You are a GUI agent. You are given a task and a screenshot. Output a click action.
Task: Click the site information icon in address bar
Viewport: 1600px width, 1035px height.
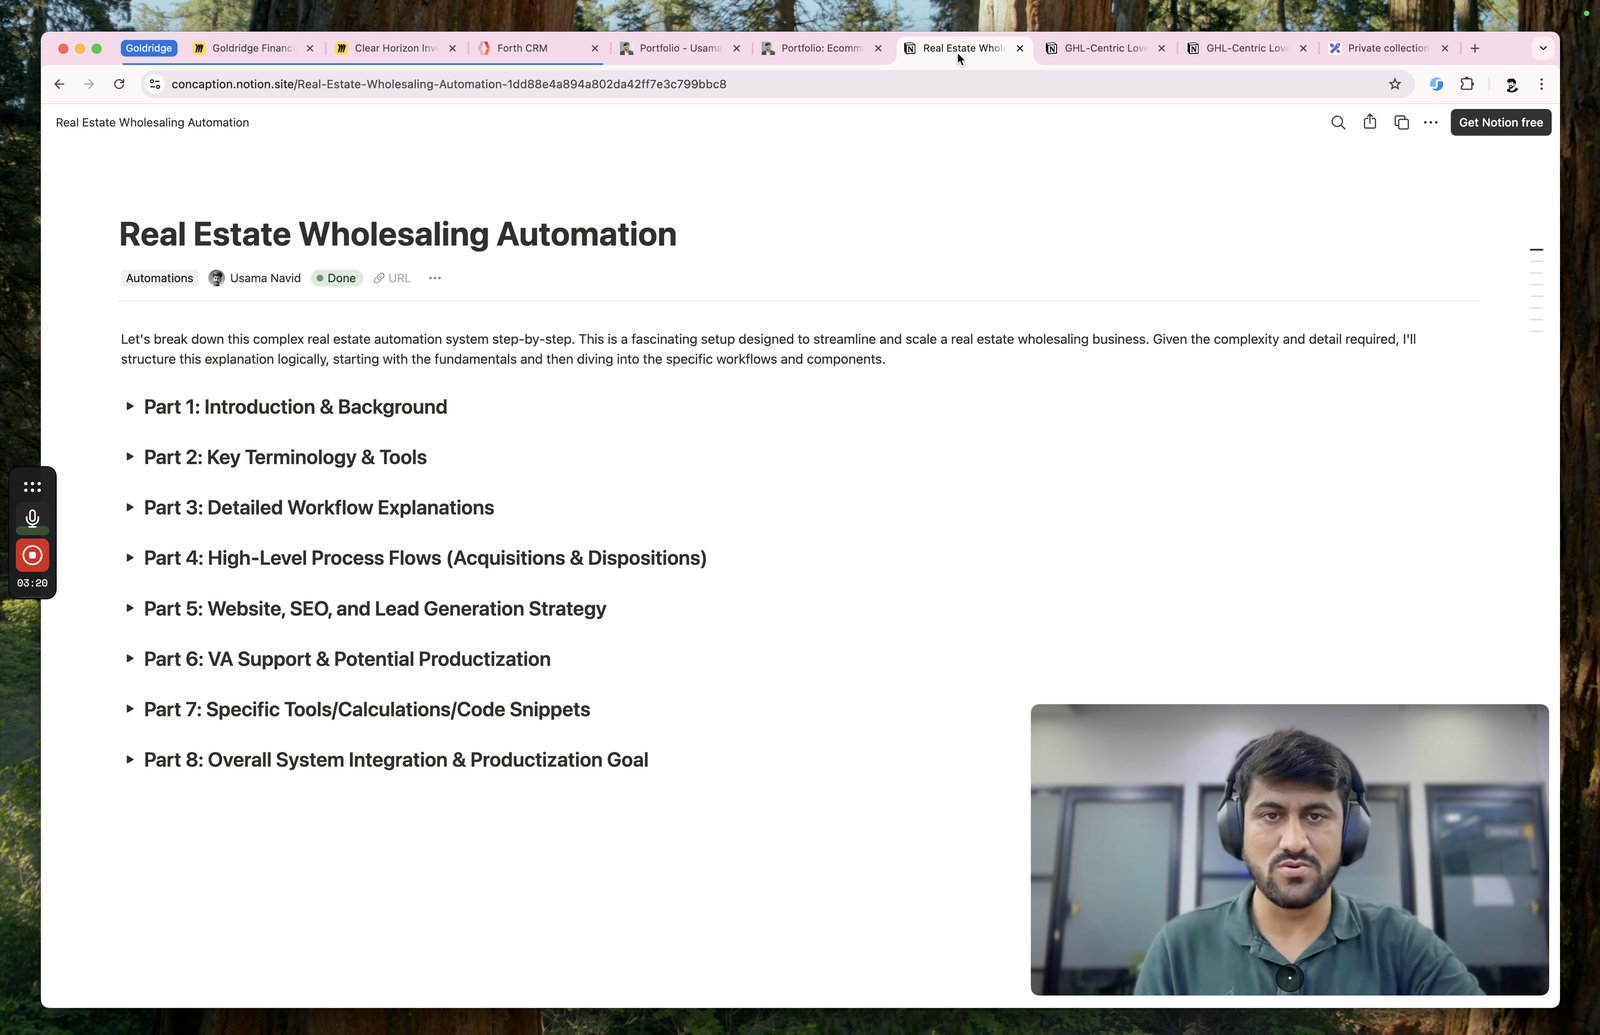[155, 84]
